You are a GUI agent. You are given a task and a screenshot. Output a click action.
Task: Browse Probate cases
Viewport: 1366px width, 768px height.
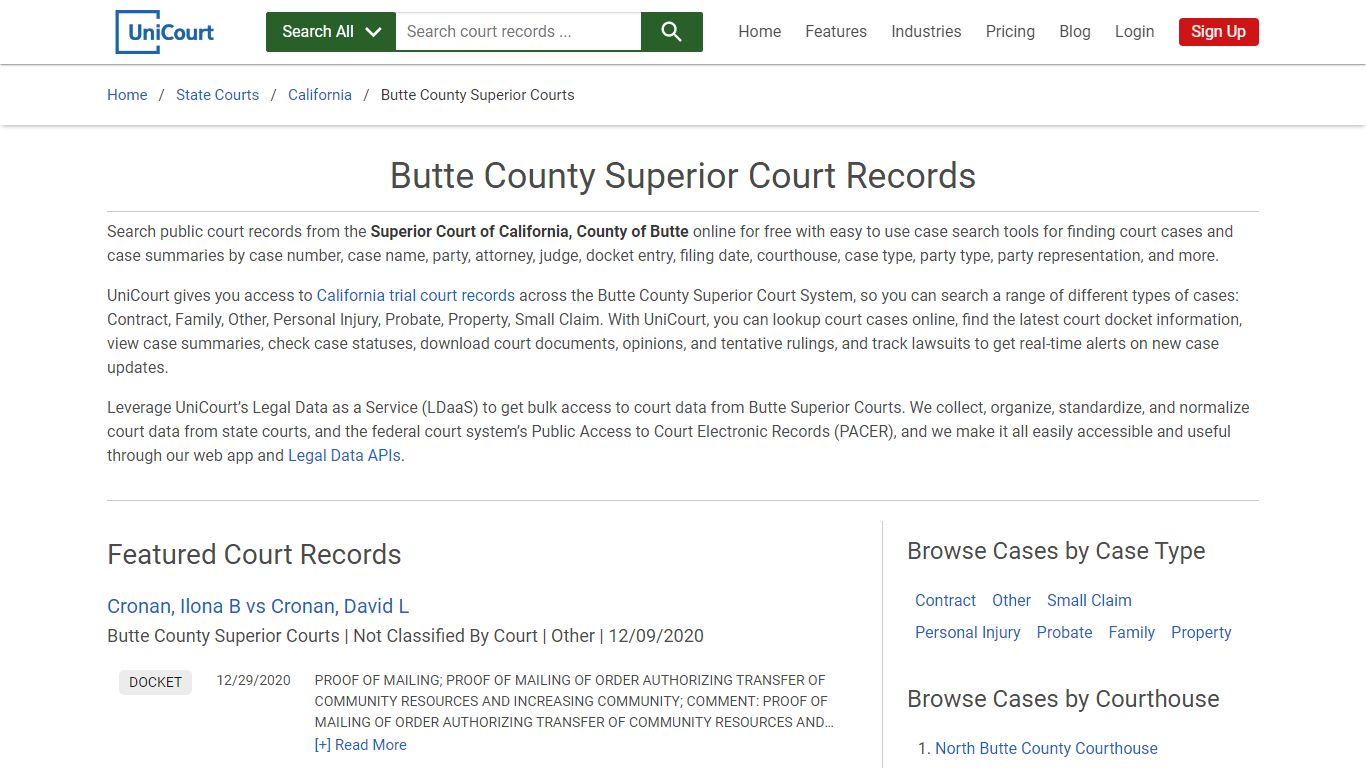click(x=1064, y=633)
